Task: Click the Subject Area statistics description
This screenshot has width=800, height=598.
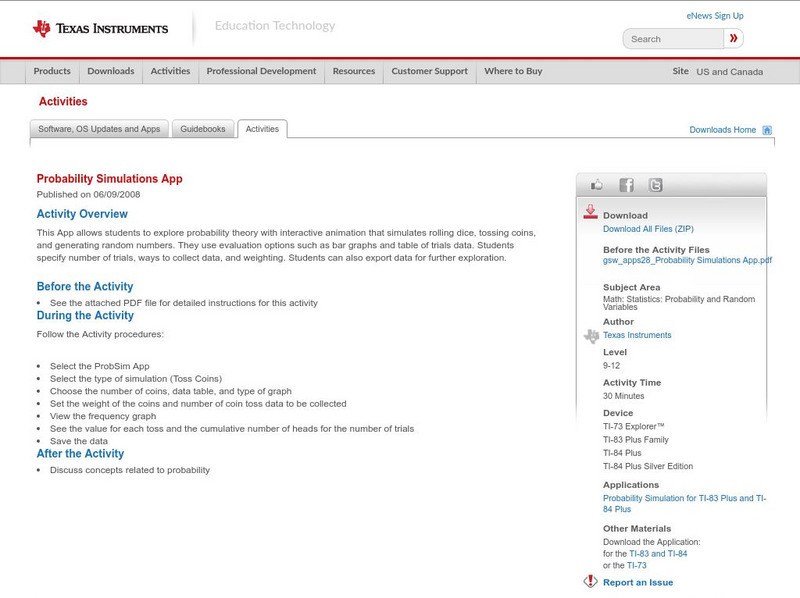Action: click(679, 303)
